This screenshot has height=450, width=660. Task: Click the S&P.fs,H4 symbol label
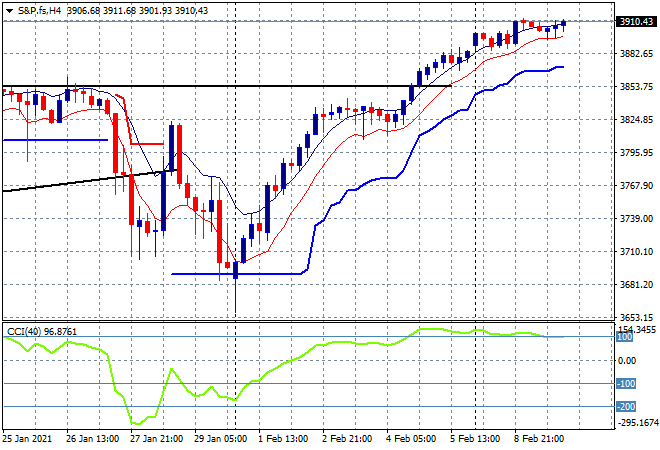[39, 11]
